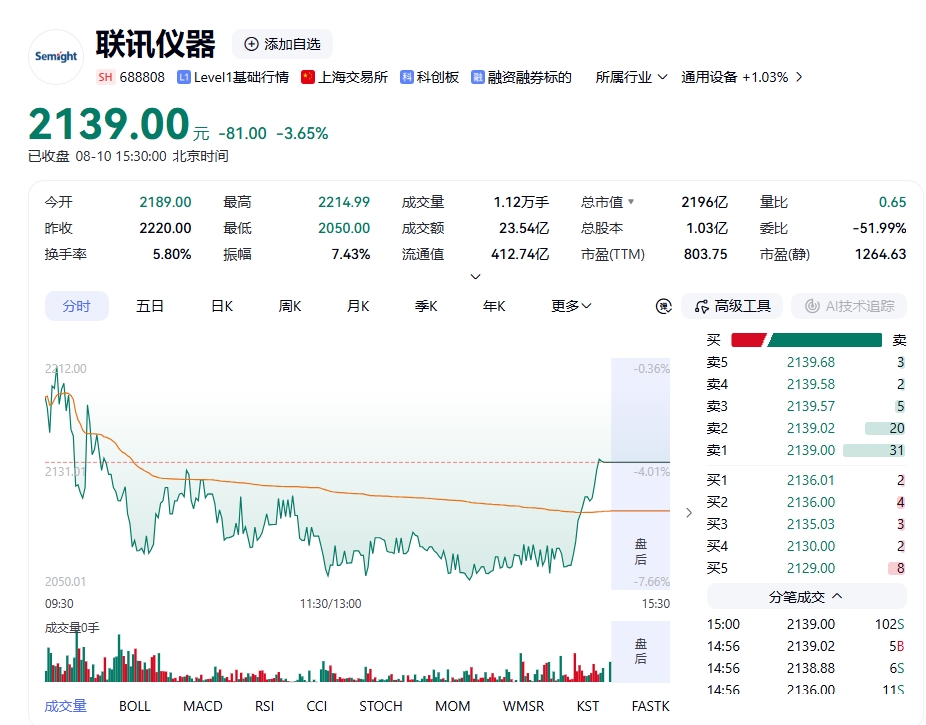Click the buy/sell ratio color bar
The image size is (926, 725).
[x=806, y=340]
